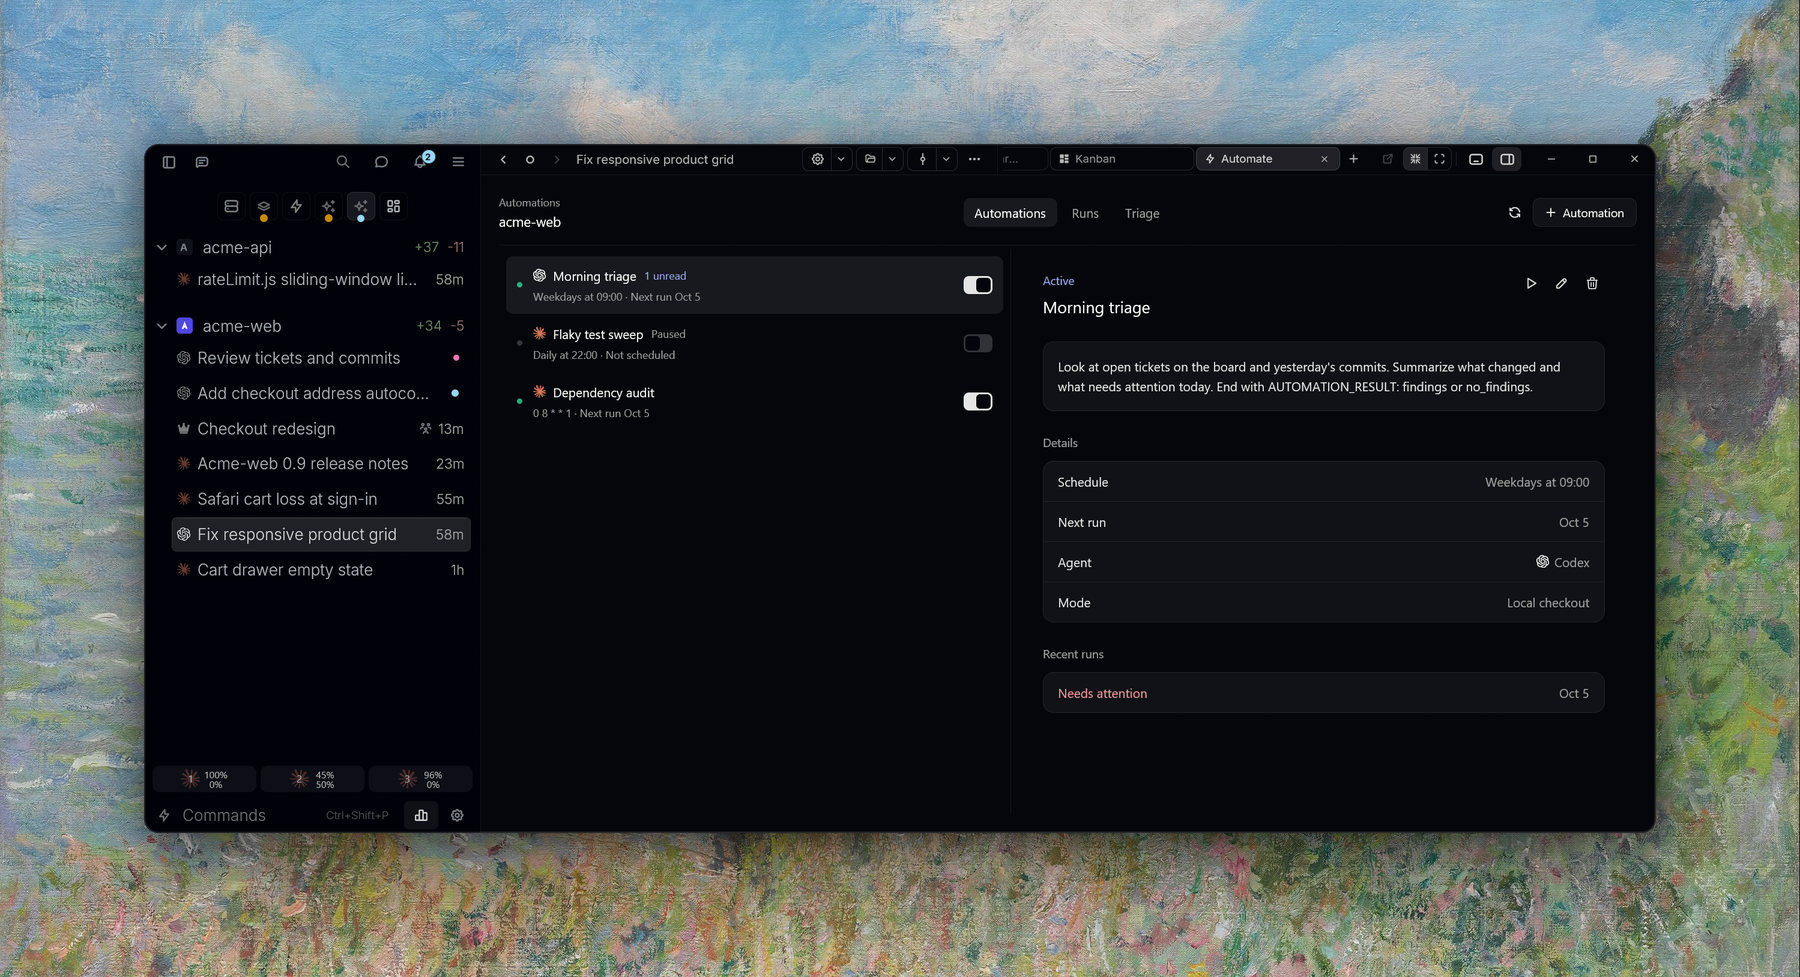Click the 96% / 0% usage meter
The image size is (1800, 977).
click(420, 779)
